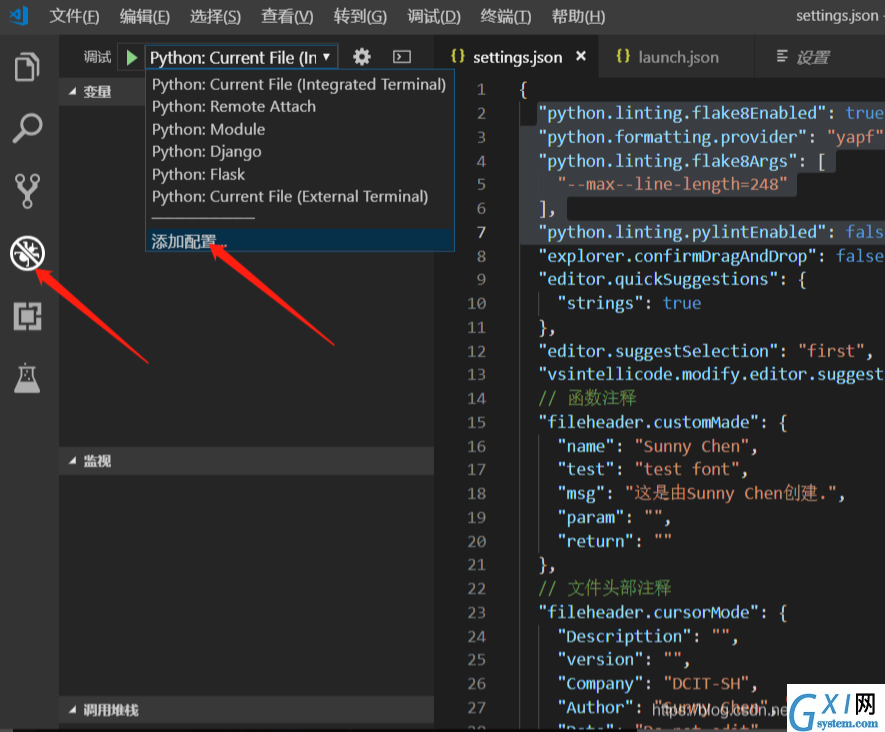Switch to the launch.json tab

[x=676, y=57]
